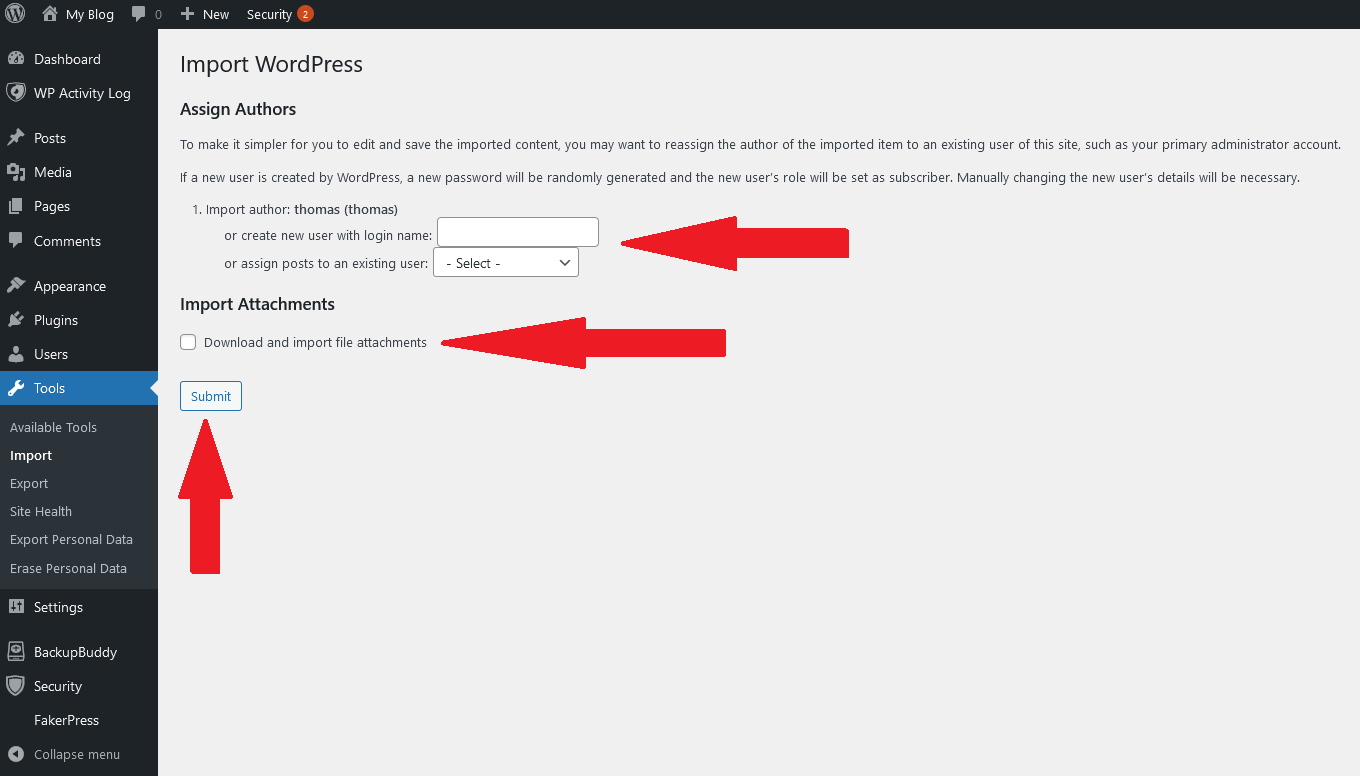
Task: Click 'or assign posts to an existing user' label
Action: click(326, 263)
